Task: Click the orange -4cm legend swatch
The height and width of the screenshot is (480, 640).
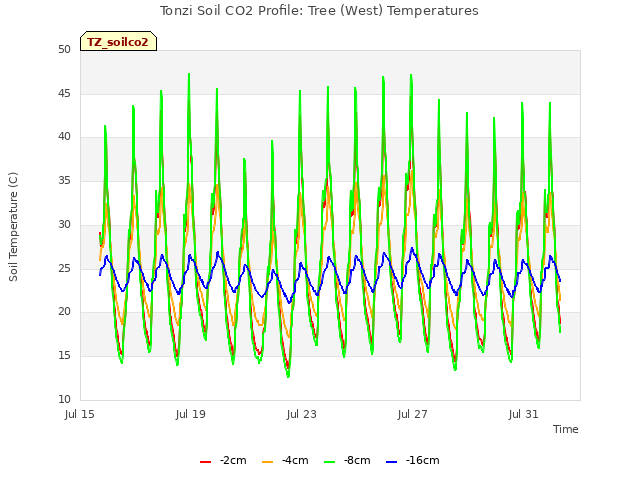Action: click(267, 462)
